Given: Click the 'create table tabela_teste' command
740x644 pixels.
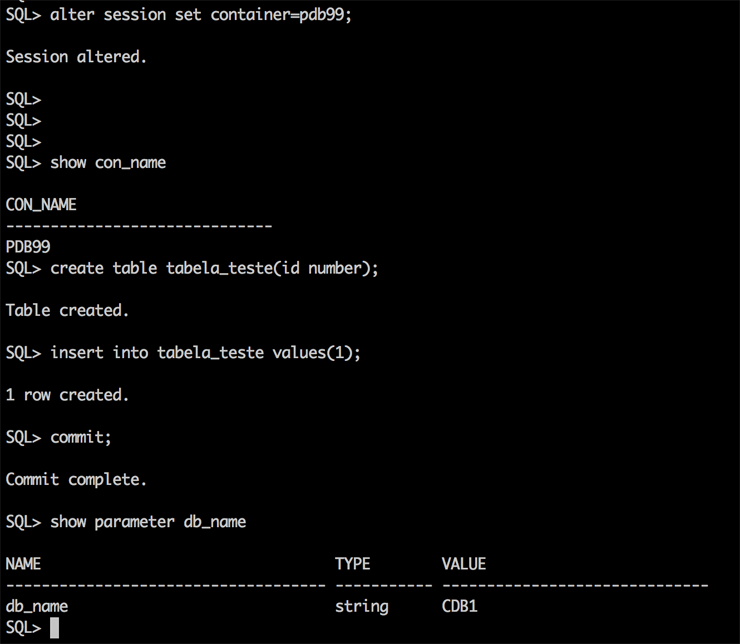Looking at the screenshot, I should (x=215, y=268).
